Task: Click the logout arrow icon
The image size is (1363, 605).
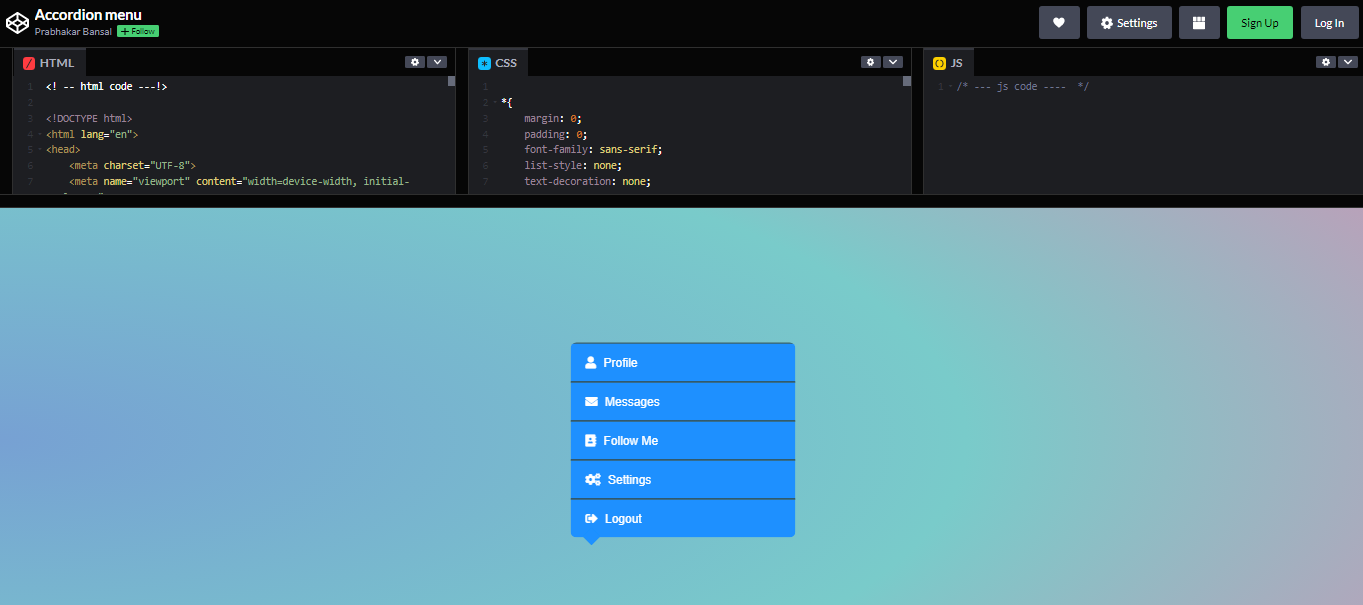Action: (x=591, y=518)
